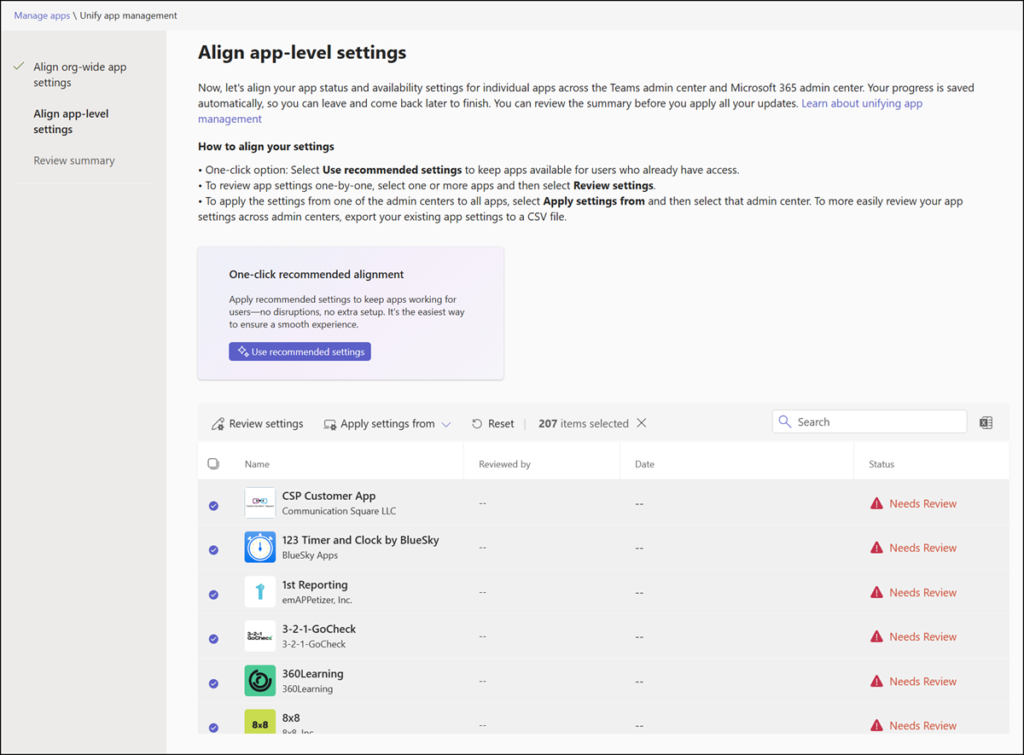Click the Date column header
The image size is (1024, 755).
(644, 464)
